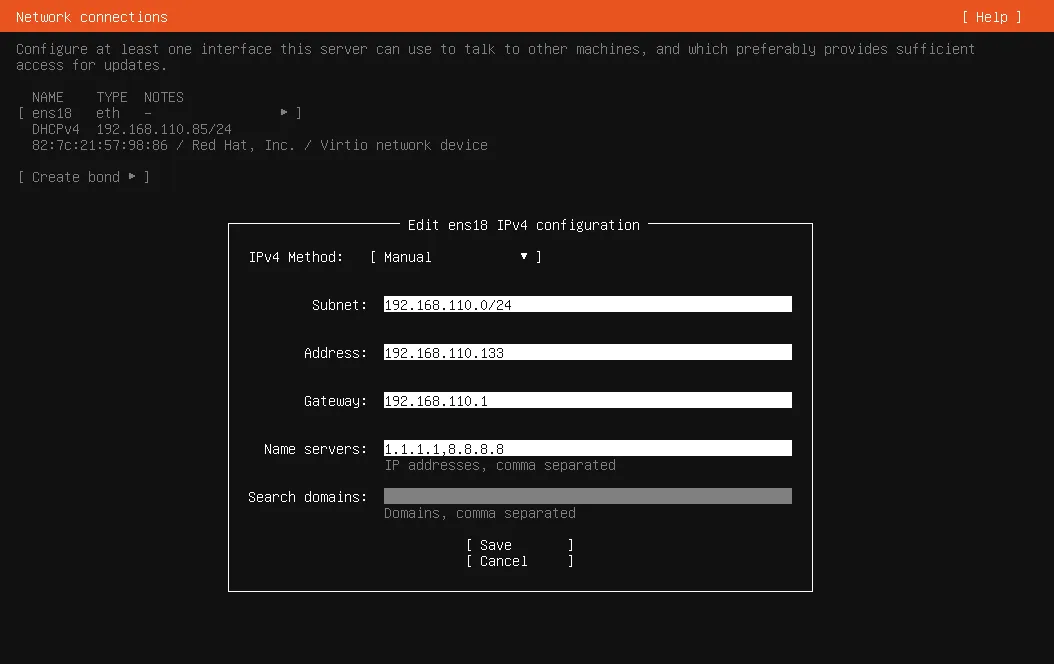This screenshot has height=664, width=1054.
Task: Click the Network connections title bar
Action: coord(91,16)
